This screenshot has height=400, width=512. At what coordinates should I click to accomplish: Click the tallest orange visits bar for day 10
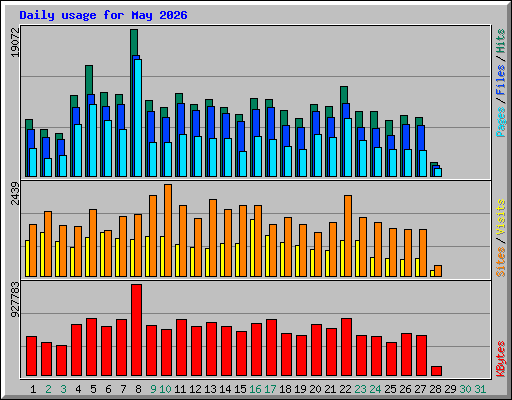pyautogui.click(x=168, y=230)
